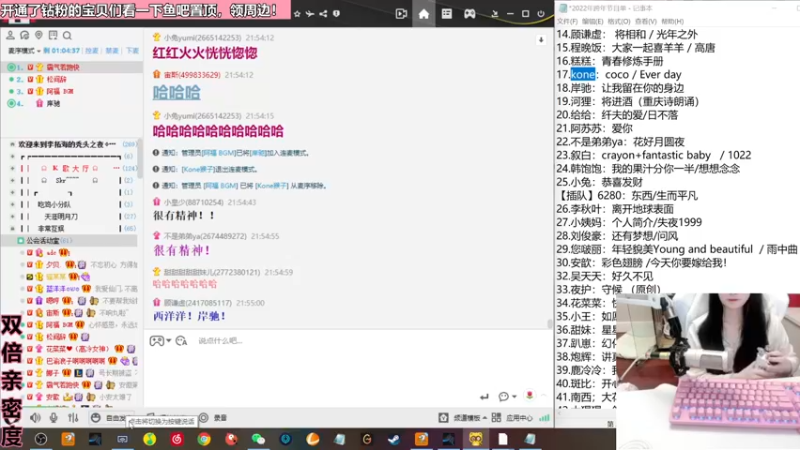Click the 控麦 link
Image resolution: width=800 pixels, height=450 pixels.
[92, 51]
